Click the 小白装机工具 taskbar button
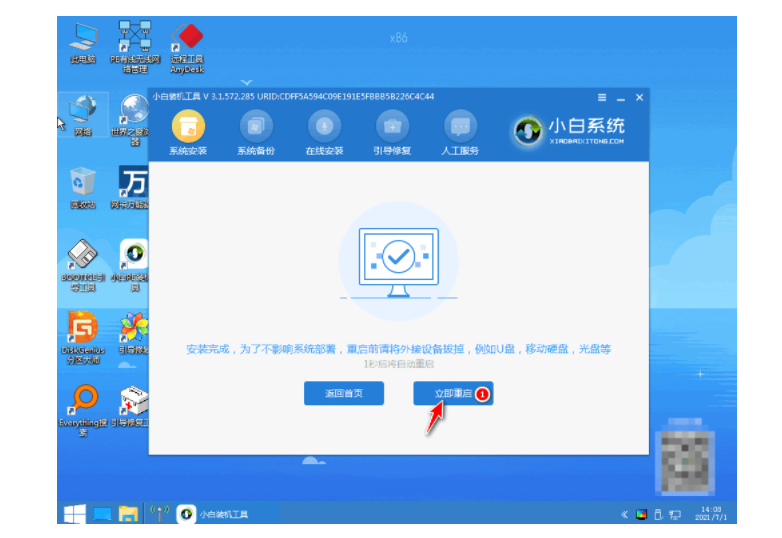Screen dimensions: 782x538 (x=214, y=514)
